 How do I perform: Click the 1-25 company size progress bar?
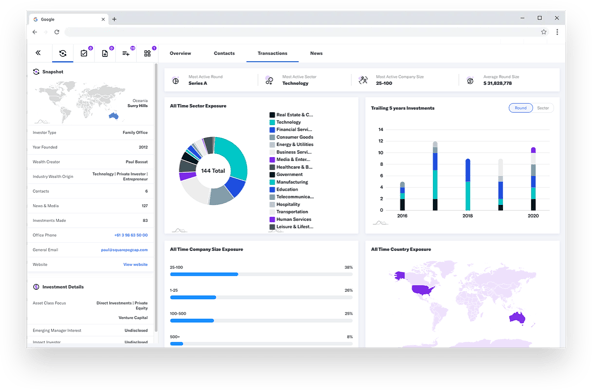coord(261,298)
